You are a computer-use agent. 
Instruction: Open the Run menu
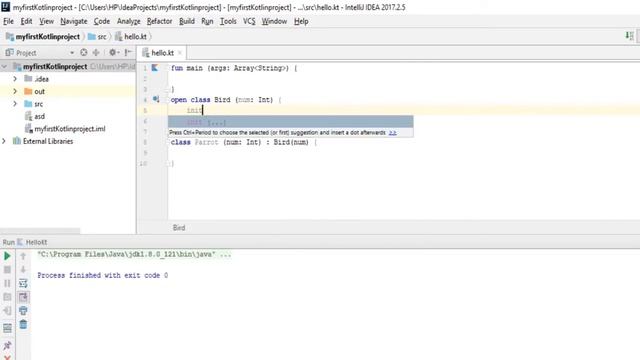click(207, 21)
